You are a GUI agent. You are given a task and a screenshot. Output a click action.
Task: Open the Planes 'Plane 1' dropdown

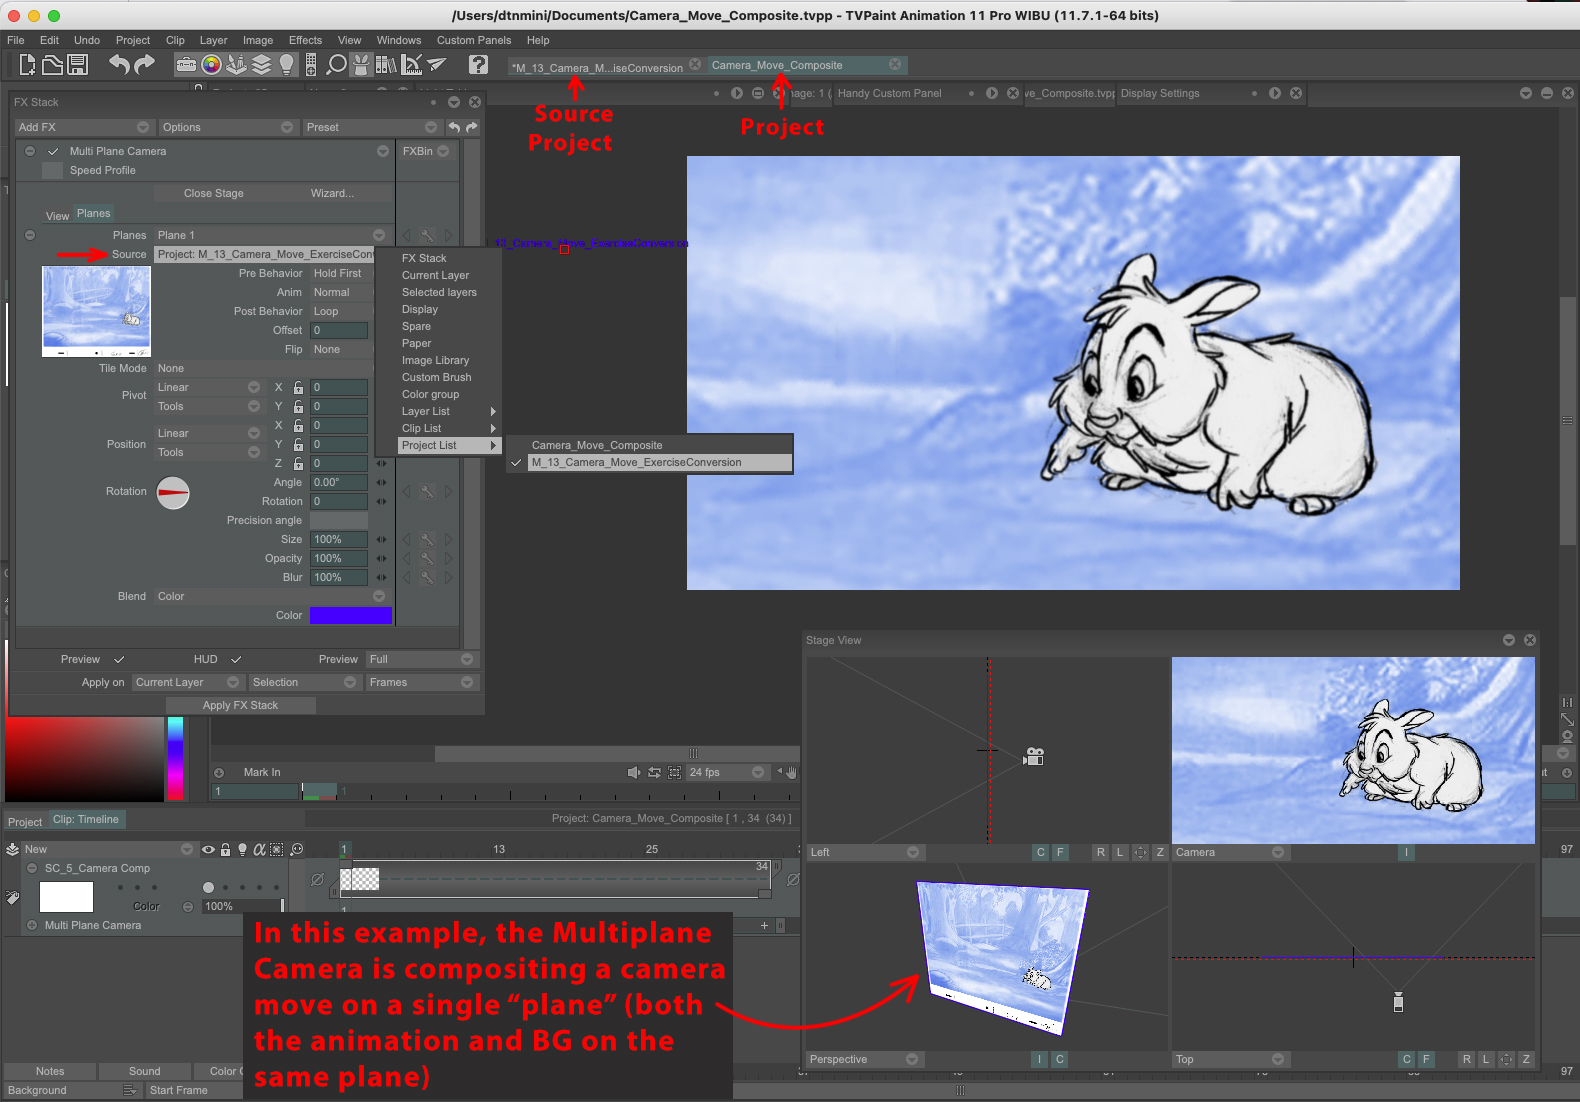[x=271, y=235]
